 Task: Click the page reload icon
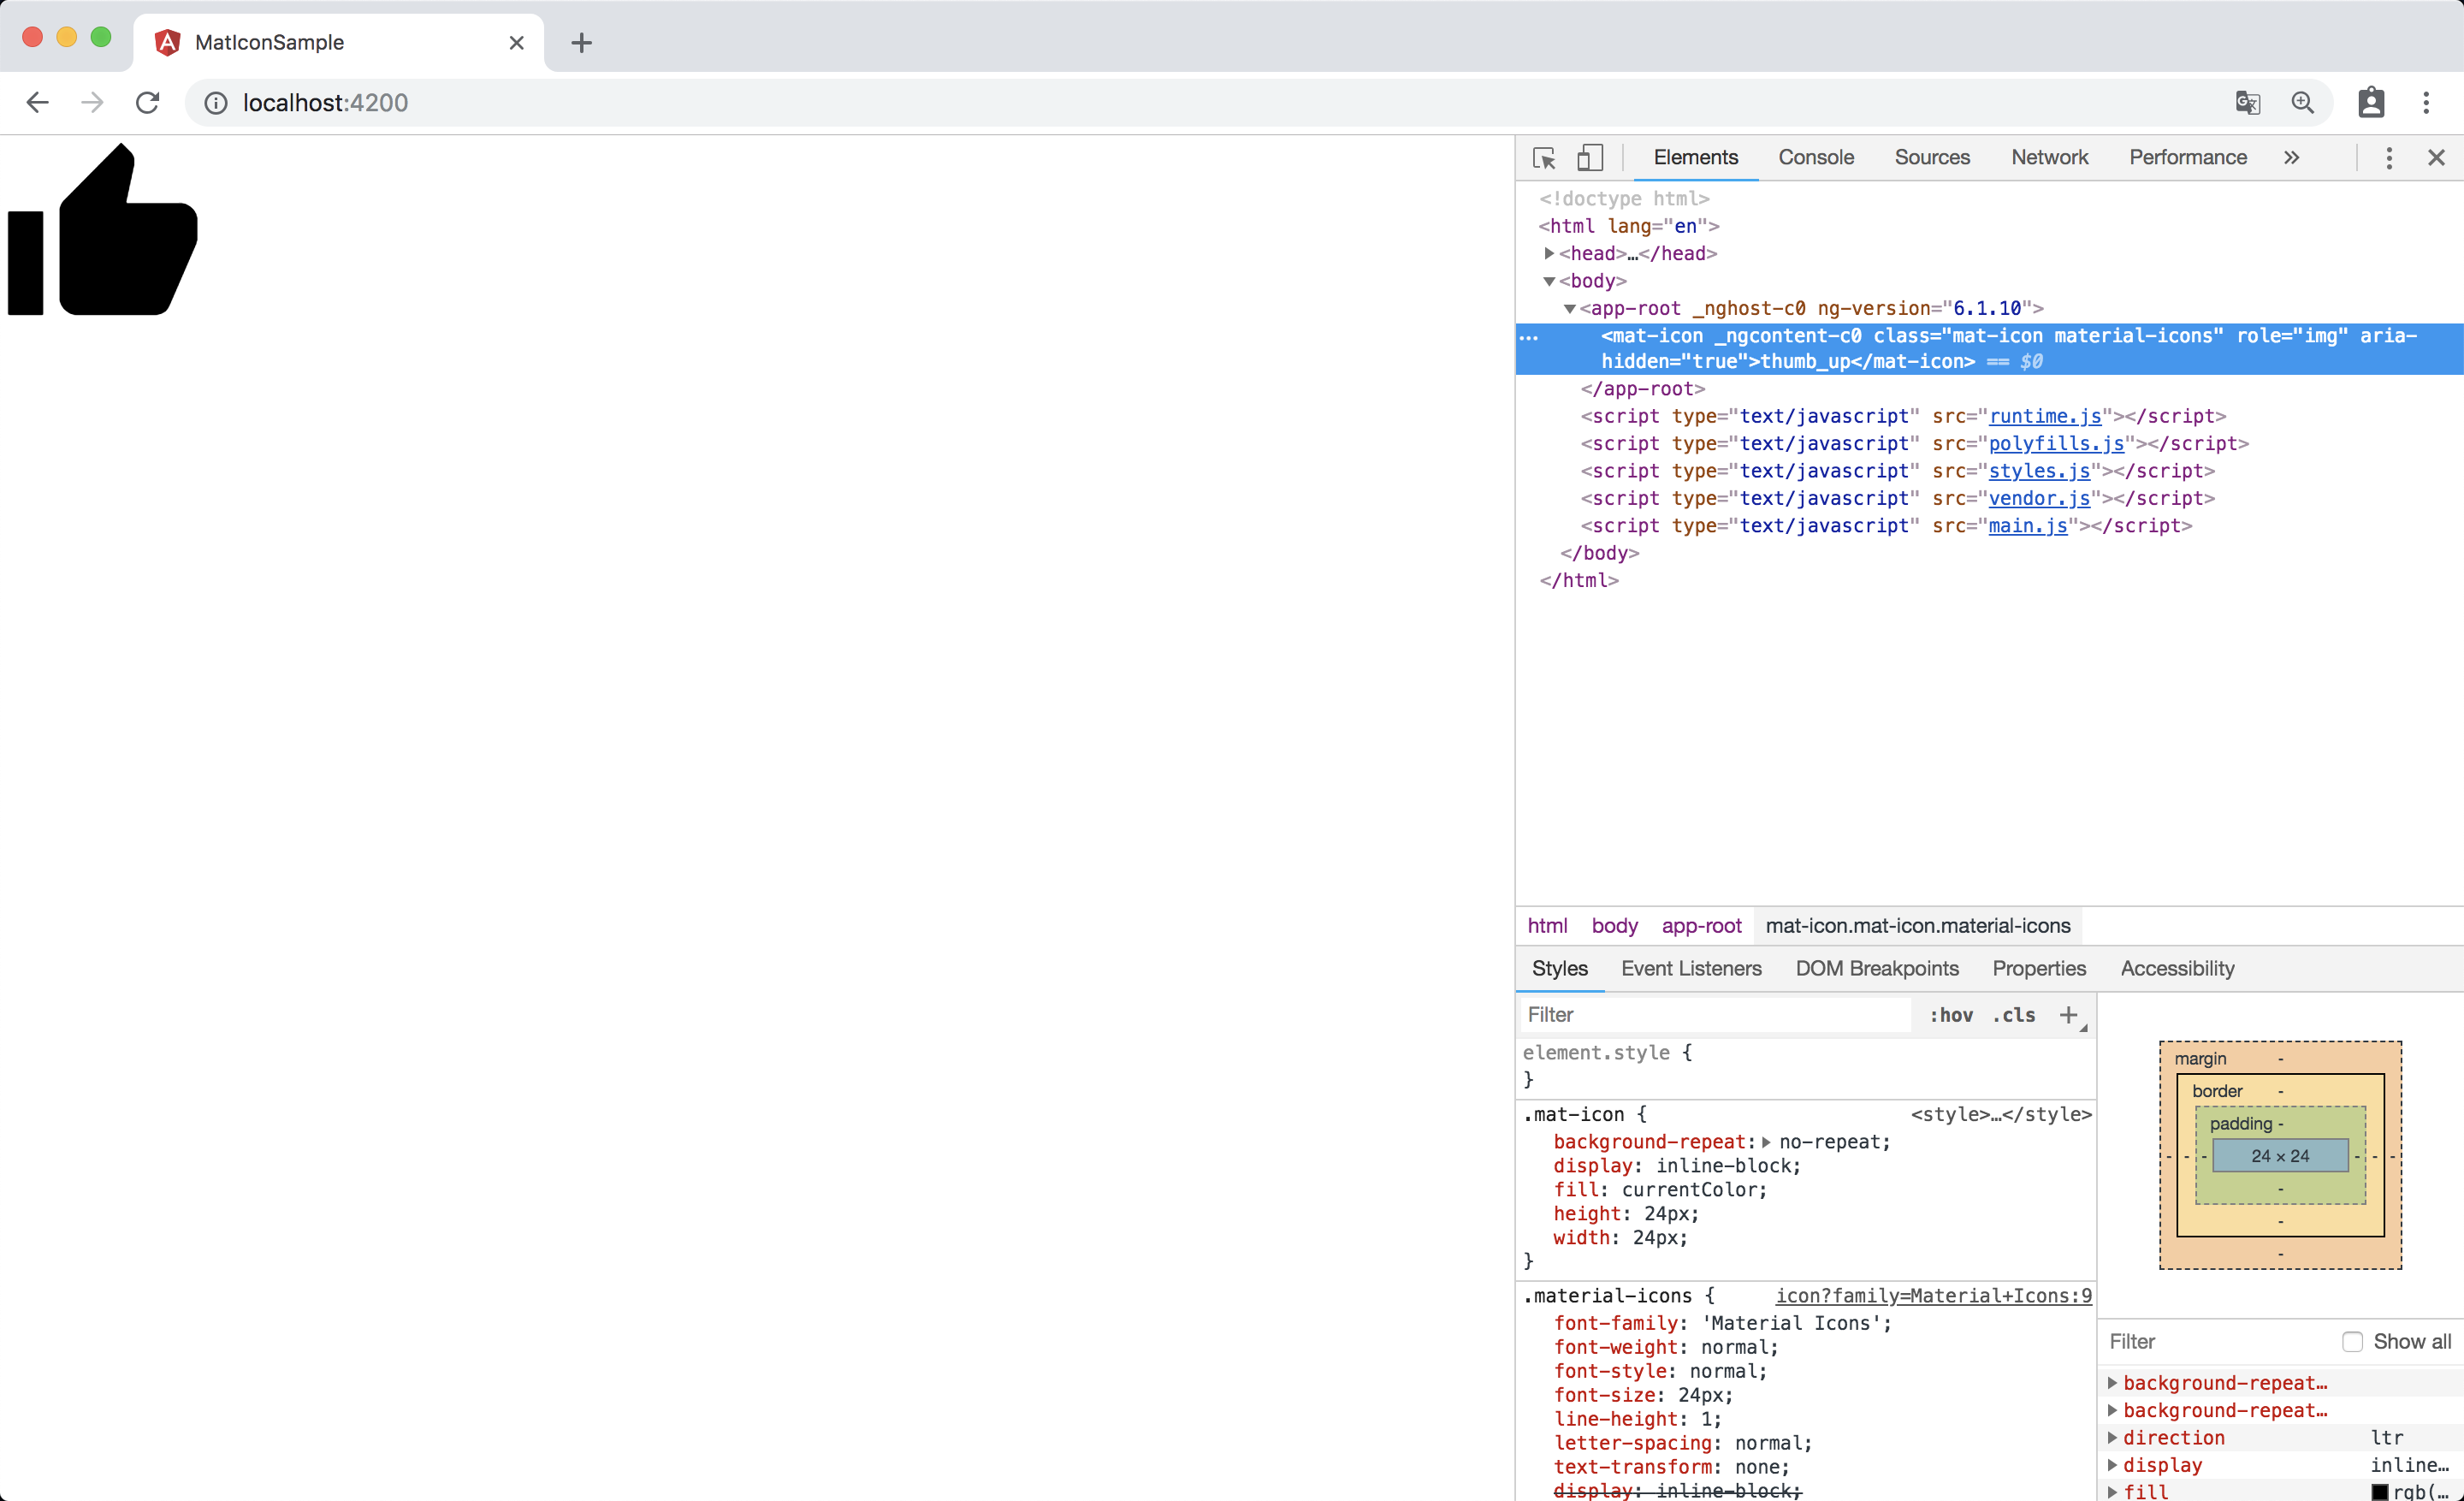(x=147, y=102)
